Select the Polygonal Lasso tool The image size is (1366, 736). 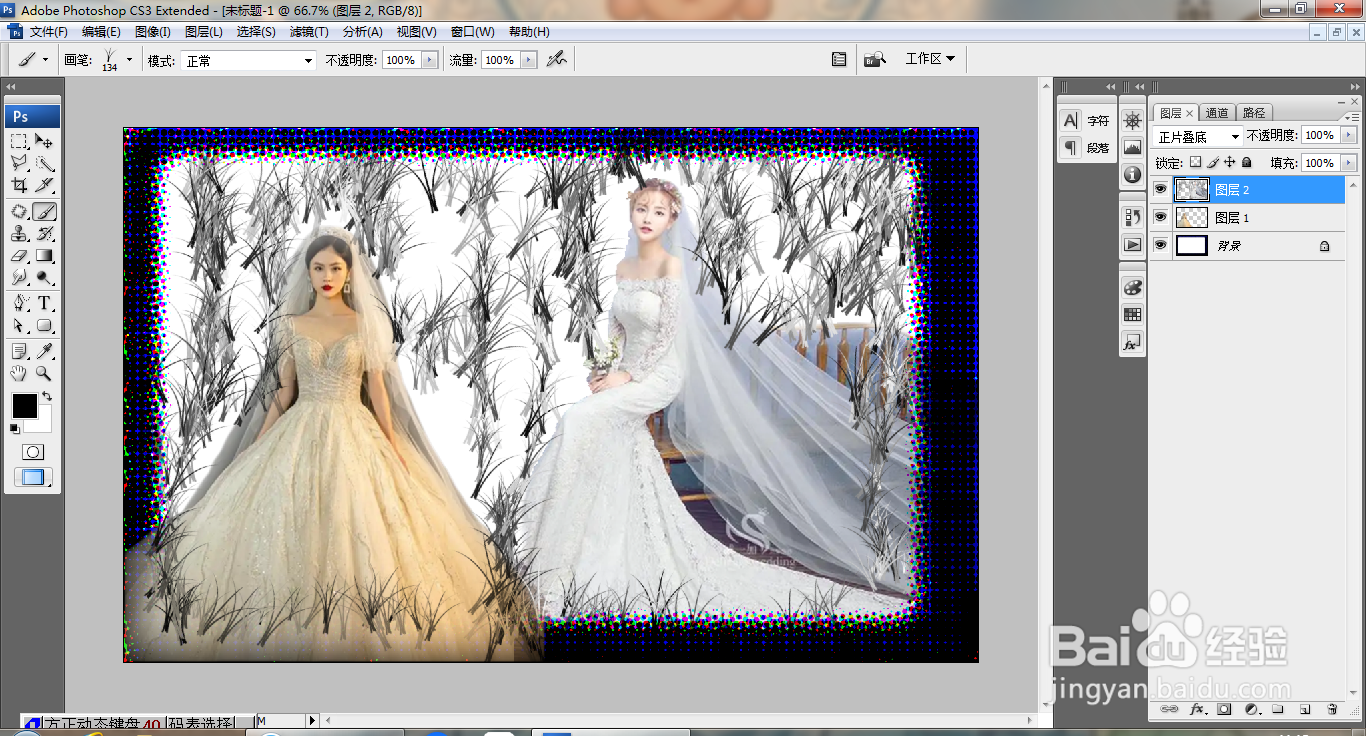click(x=19, y=163)
